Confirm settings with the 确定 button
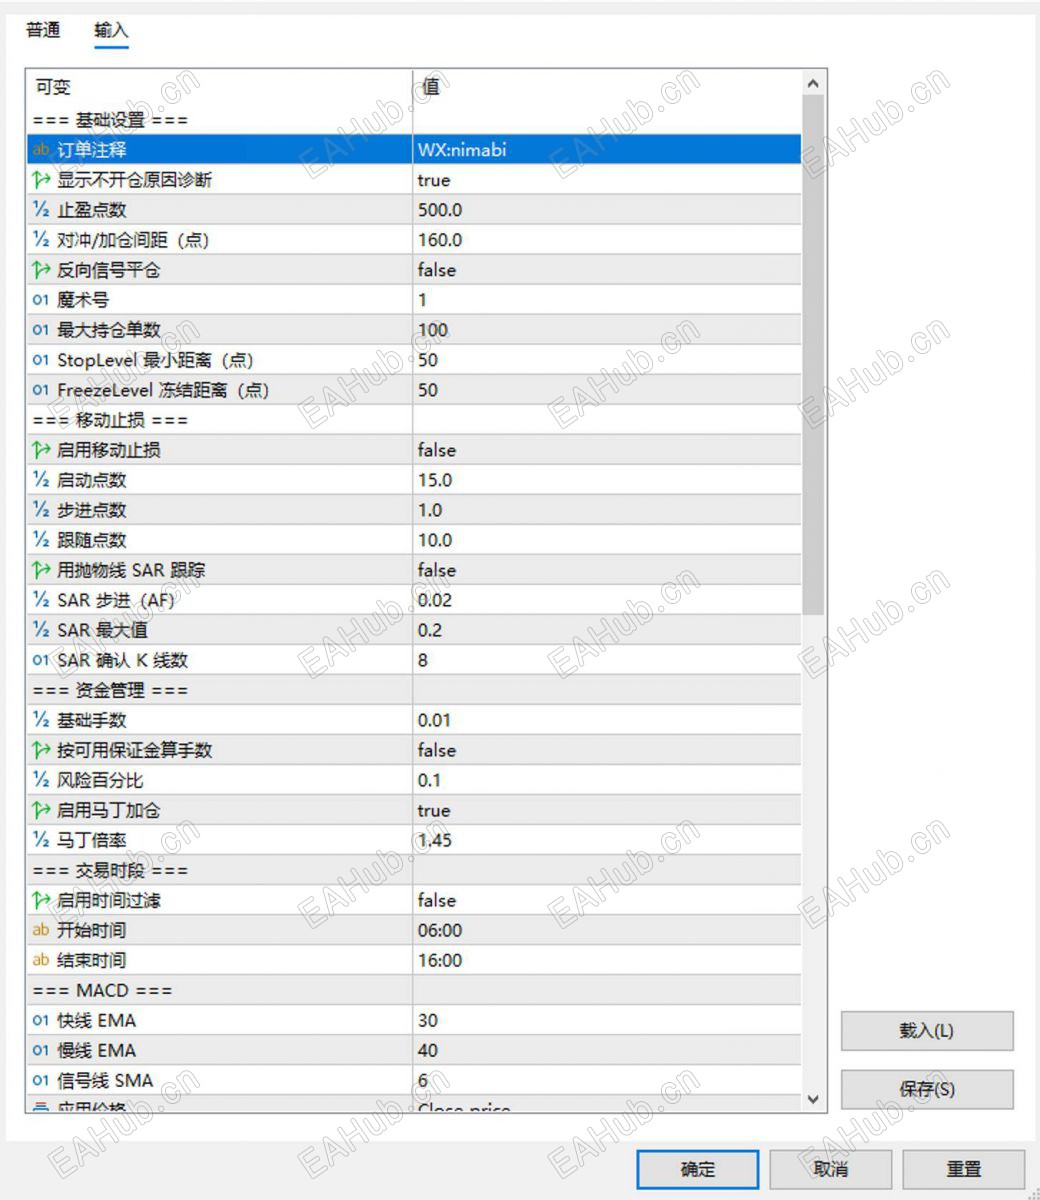 click(698, 1169)
